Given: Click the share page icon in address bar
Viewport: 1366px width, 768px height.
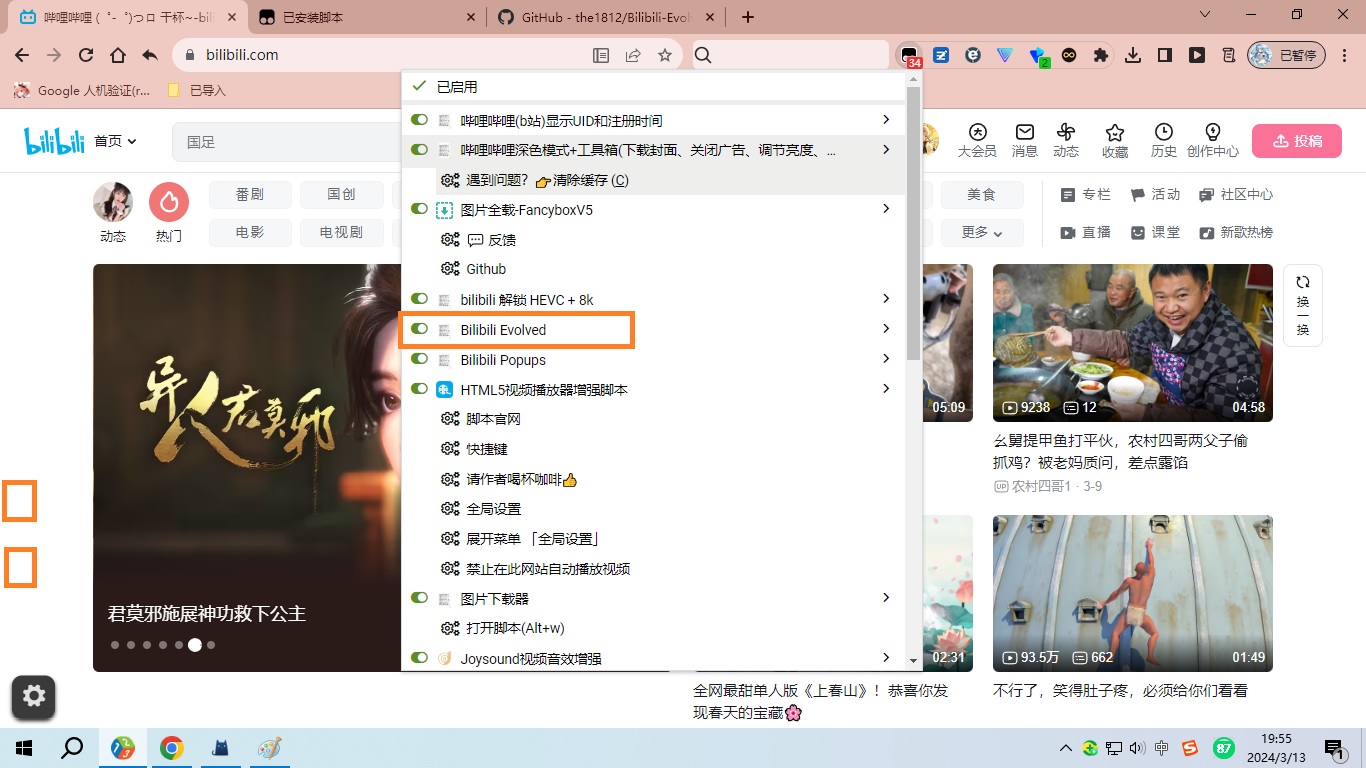Looking at the screenshot, I should click(633, 55).
